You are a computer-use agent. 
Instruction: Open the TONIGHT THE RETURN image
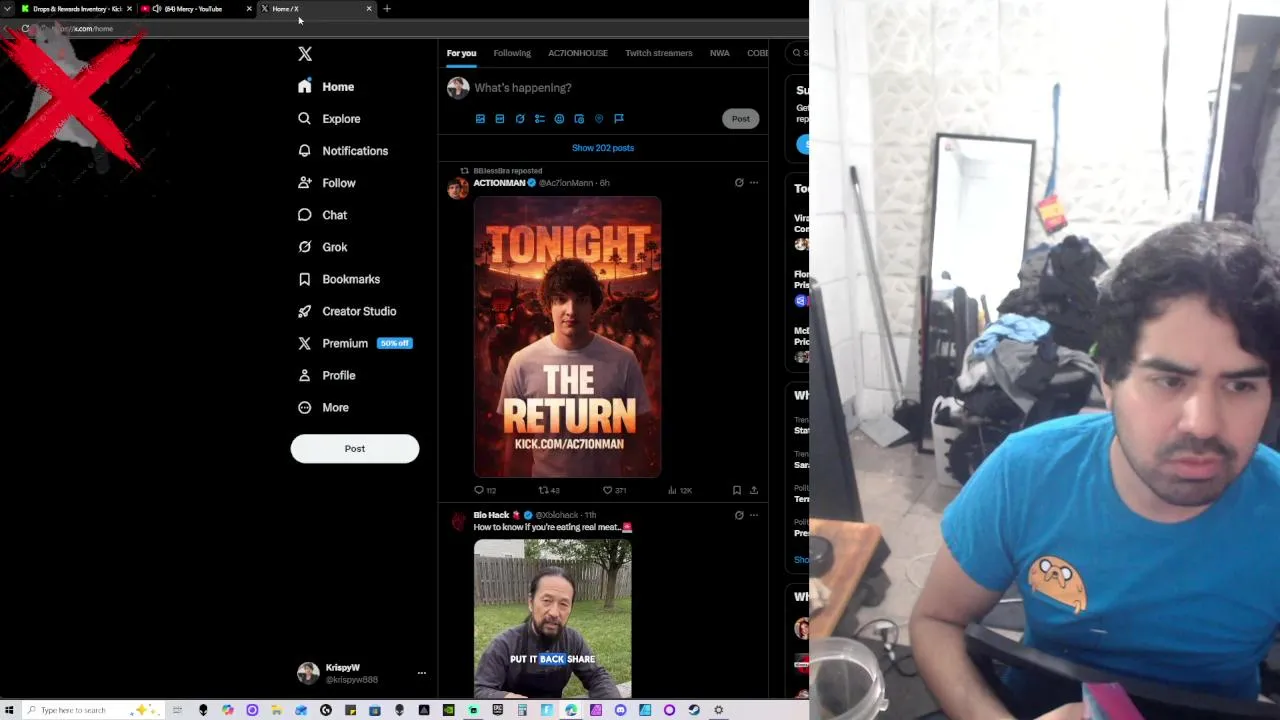[567, 337]
